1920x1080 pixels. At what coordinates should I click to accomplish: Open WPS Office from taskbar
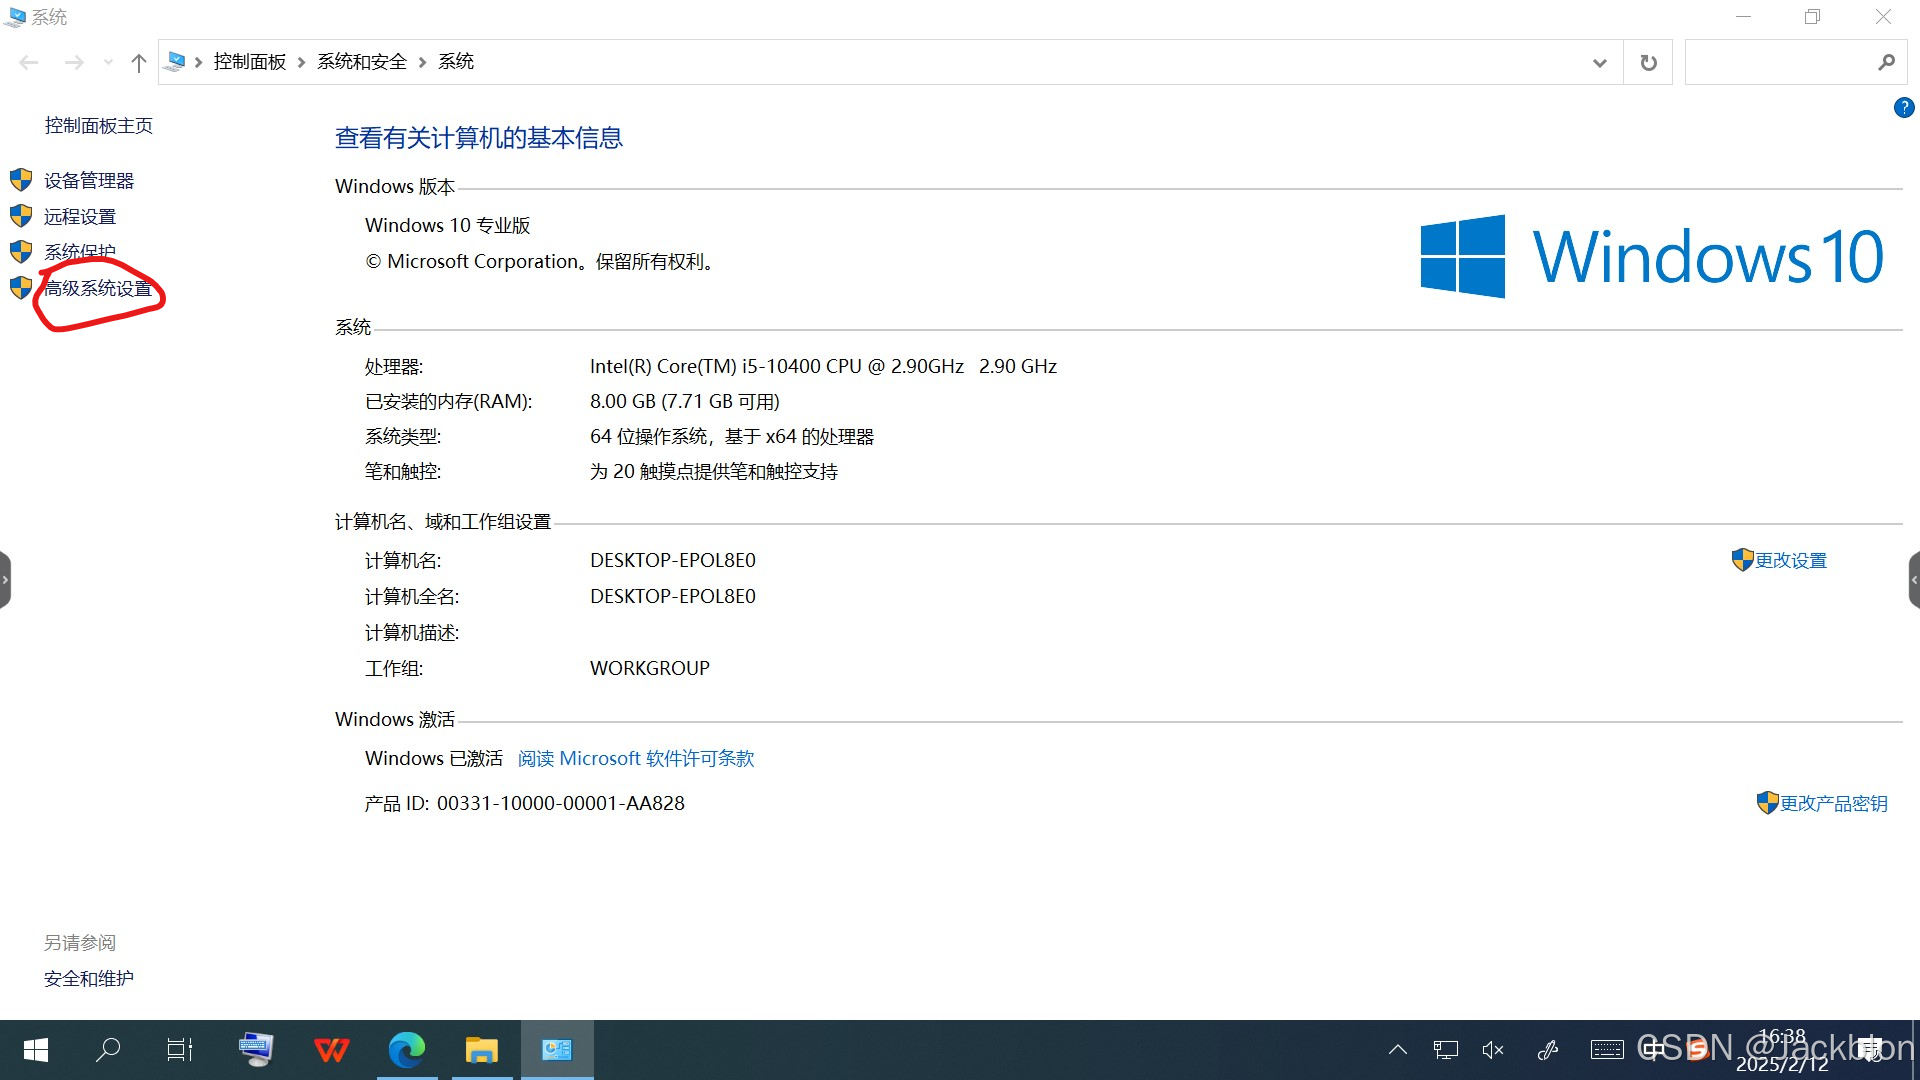point(331,1049)
